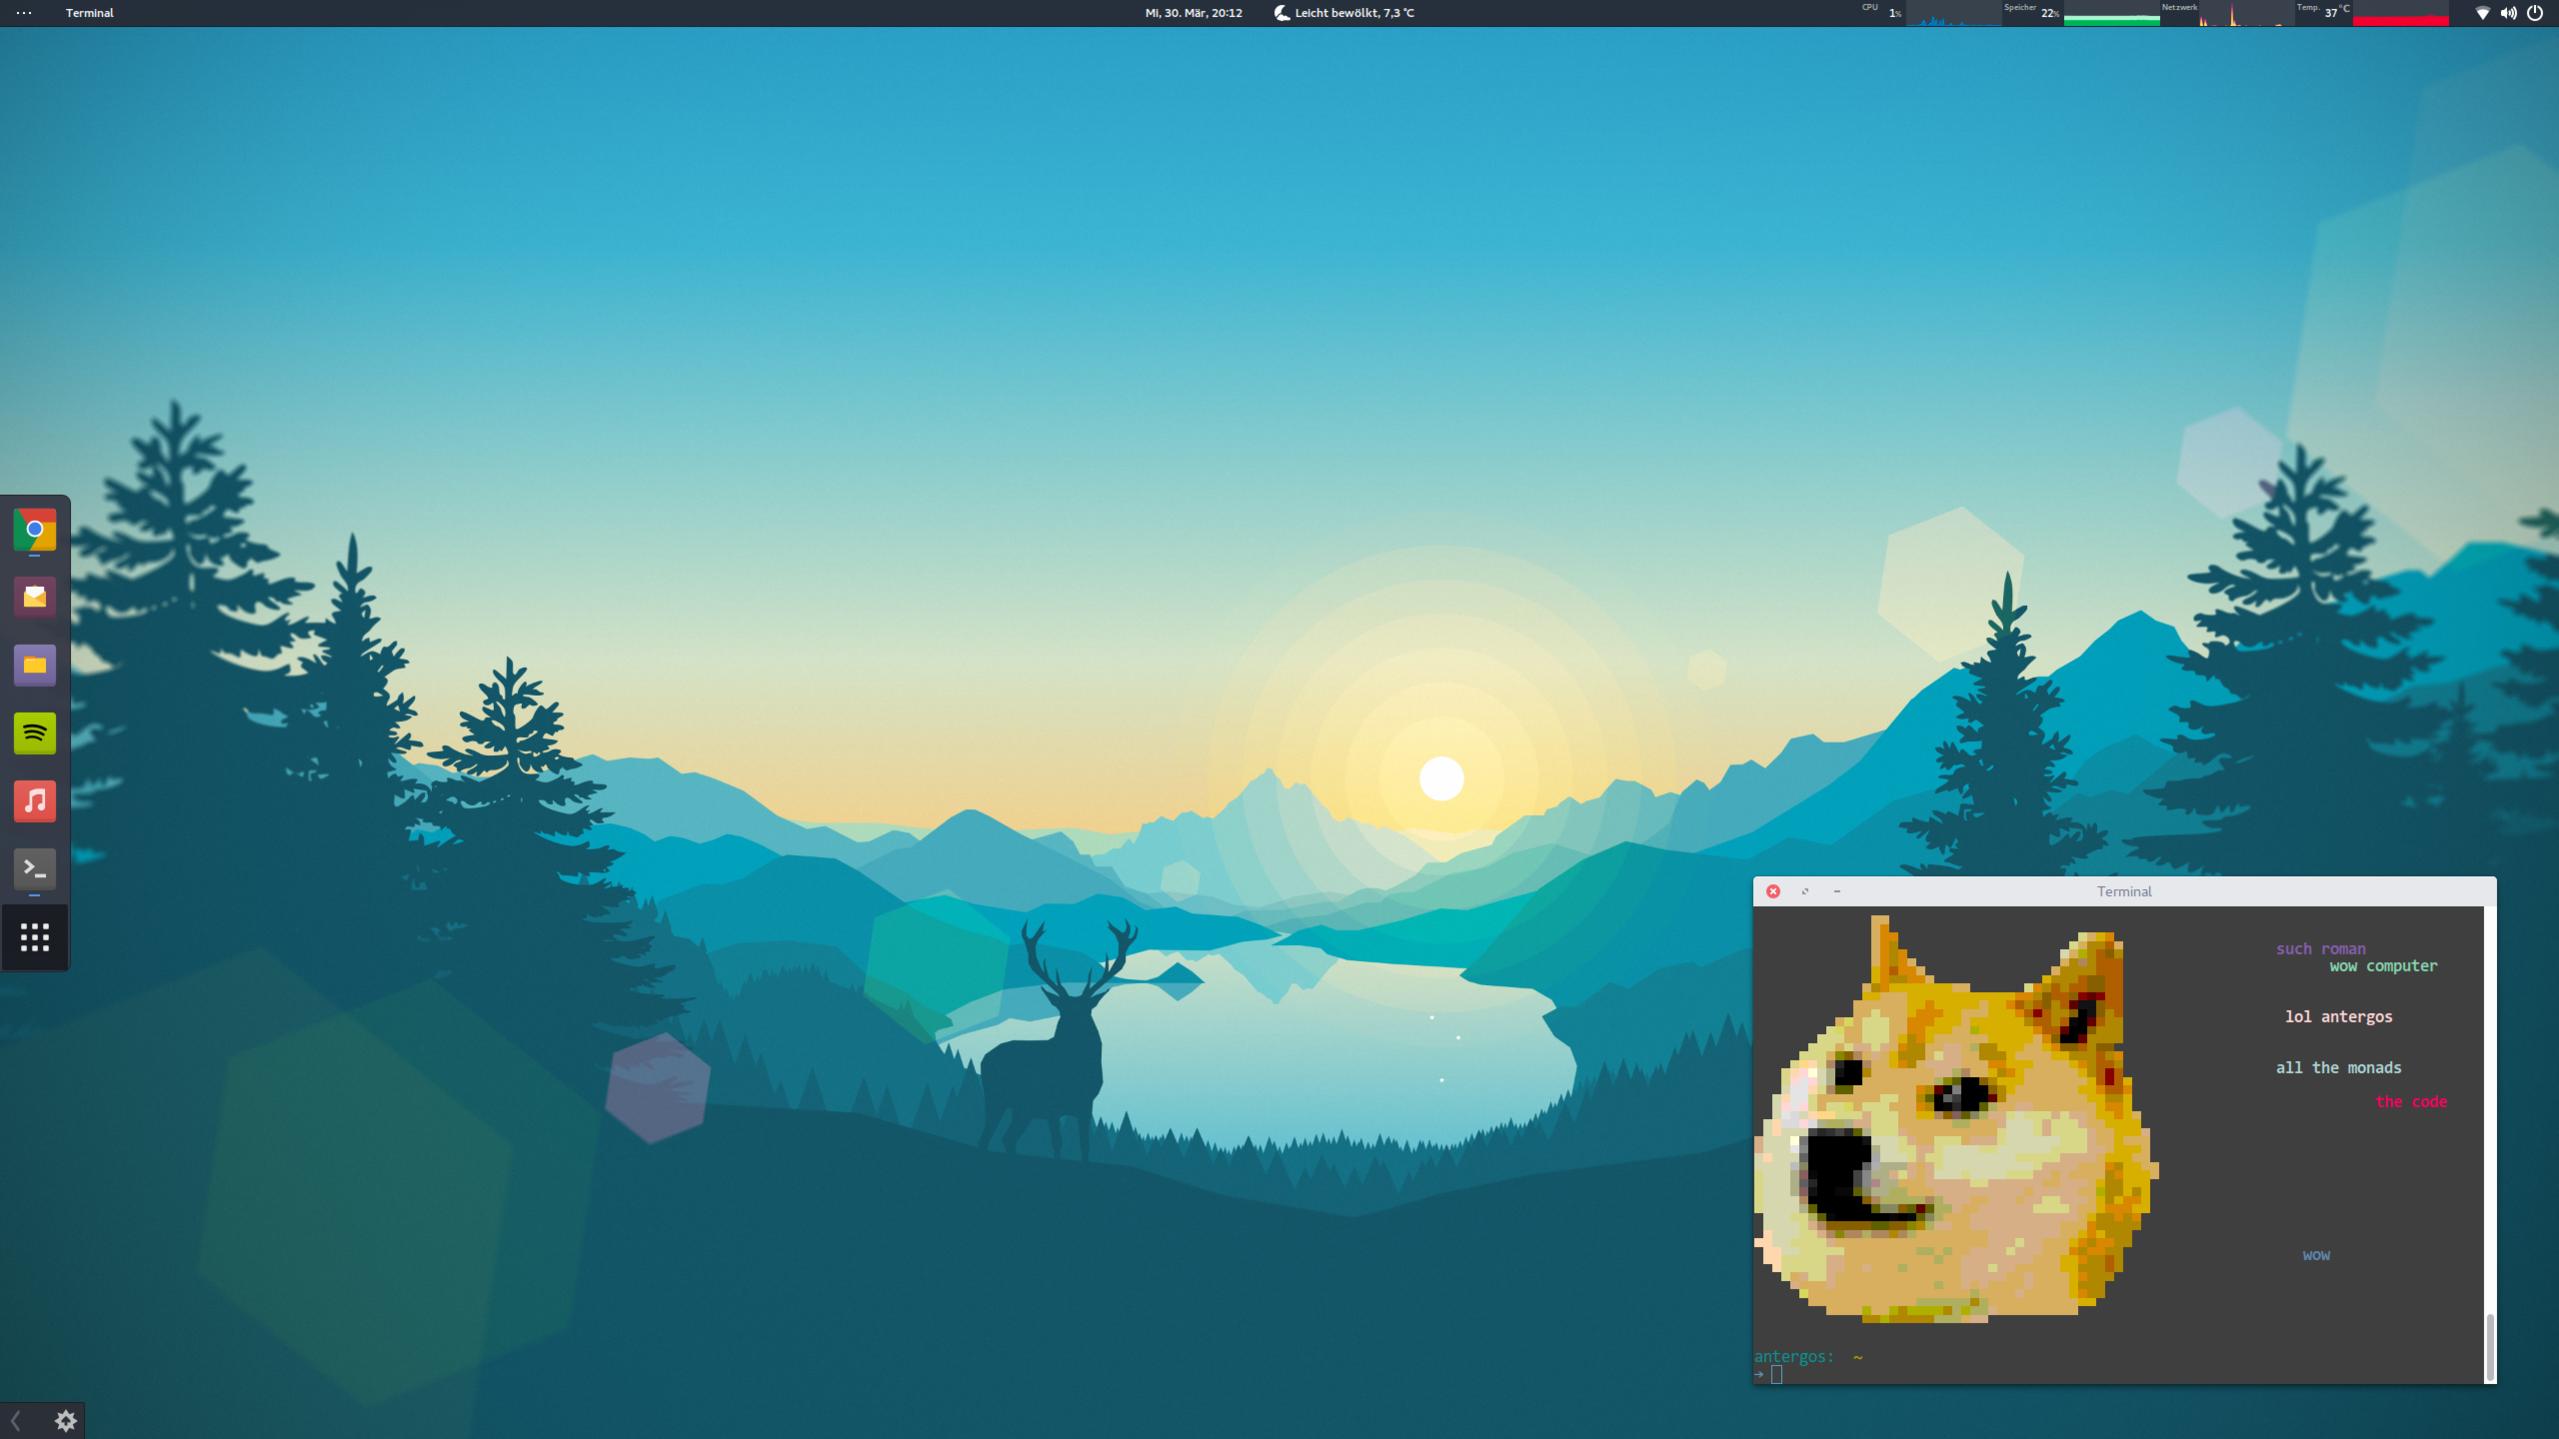Launch the mail app in dock
2559x1439 pixels.
[34, 597]
